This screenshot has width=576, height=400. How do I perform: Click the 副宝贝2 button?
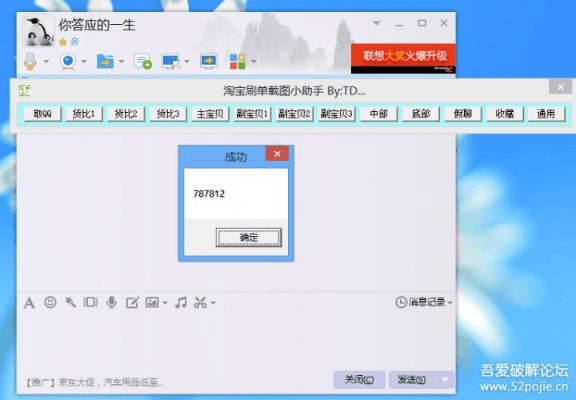click(294, 114)
